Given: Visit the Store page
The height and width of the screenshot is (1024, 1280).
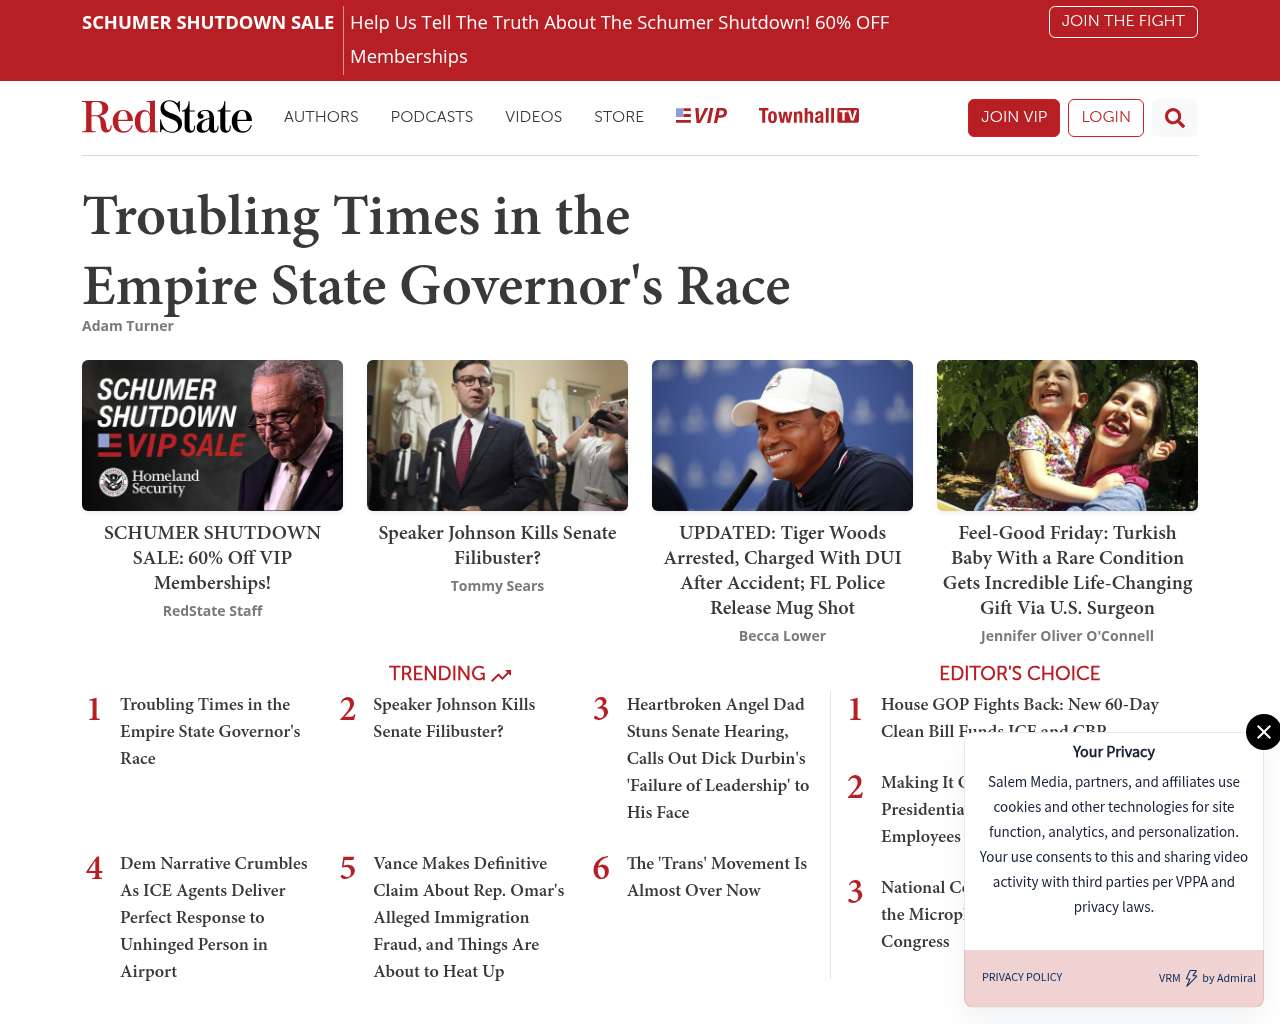Looking at the screenshot, I should pos(619,117).
